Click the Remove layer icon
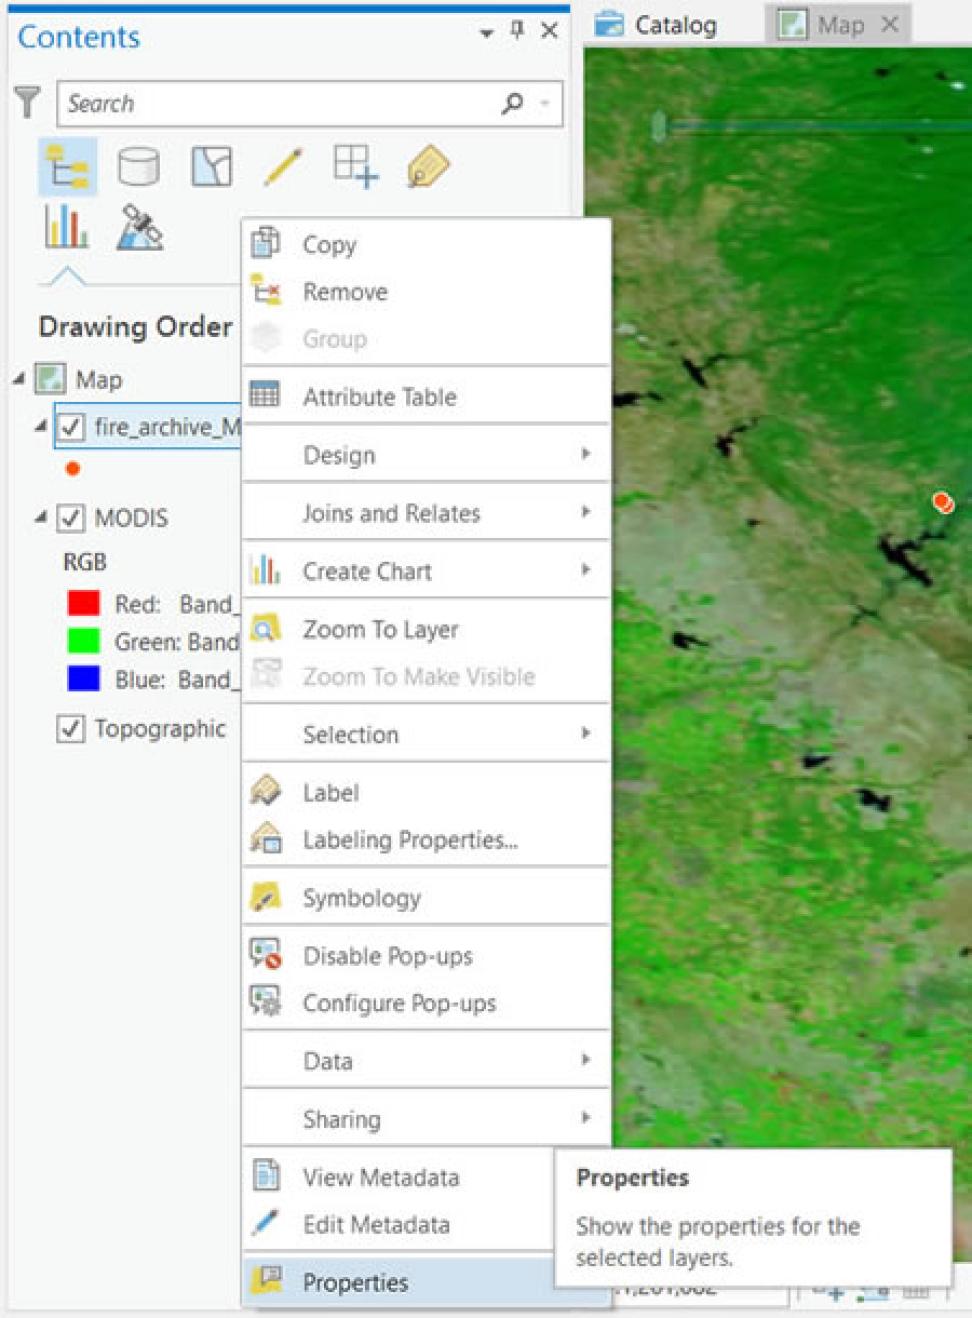The height and width of the screenshot is (1318, 972). coord(265,290)
